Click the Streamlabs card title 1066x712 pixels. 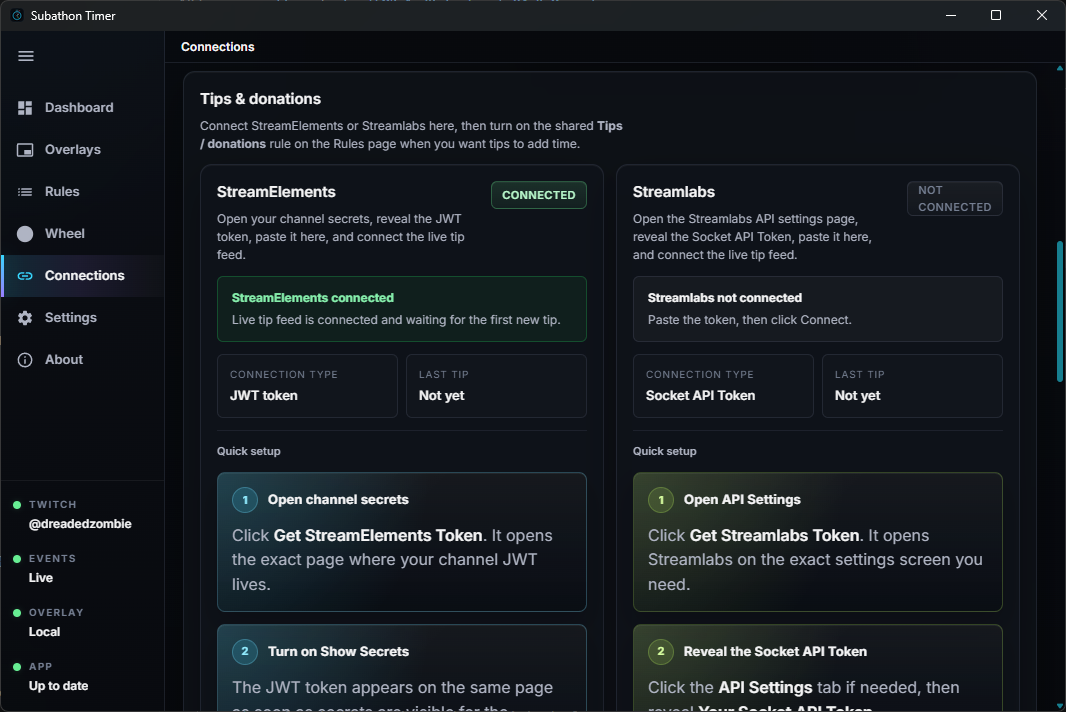point(674,192)
